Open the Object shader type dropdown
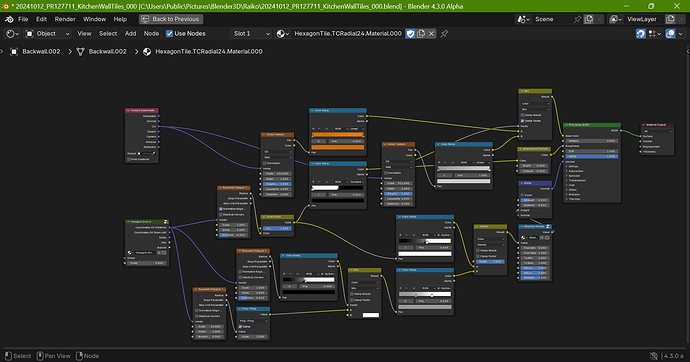Screen dimensions: 690x362 tap(47, 33)
